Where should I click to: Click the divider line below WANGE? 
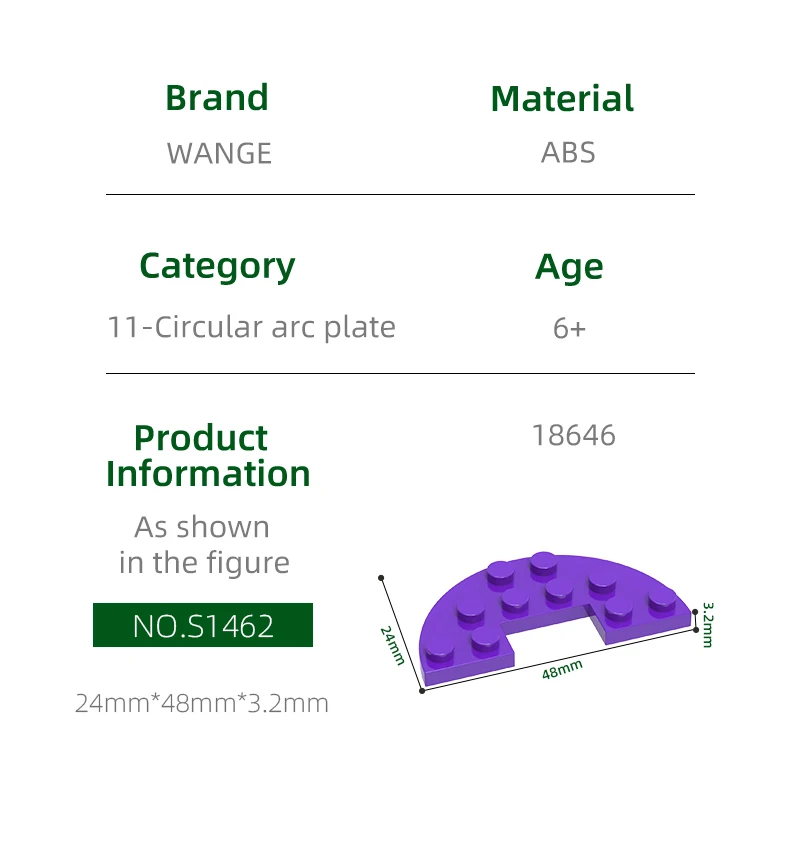click(400, 194)
